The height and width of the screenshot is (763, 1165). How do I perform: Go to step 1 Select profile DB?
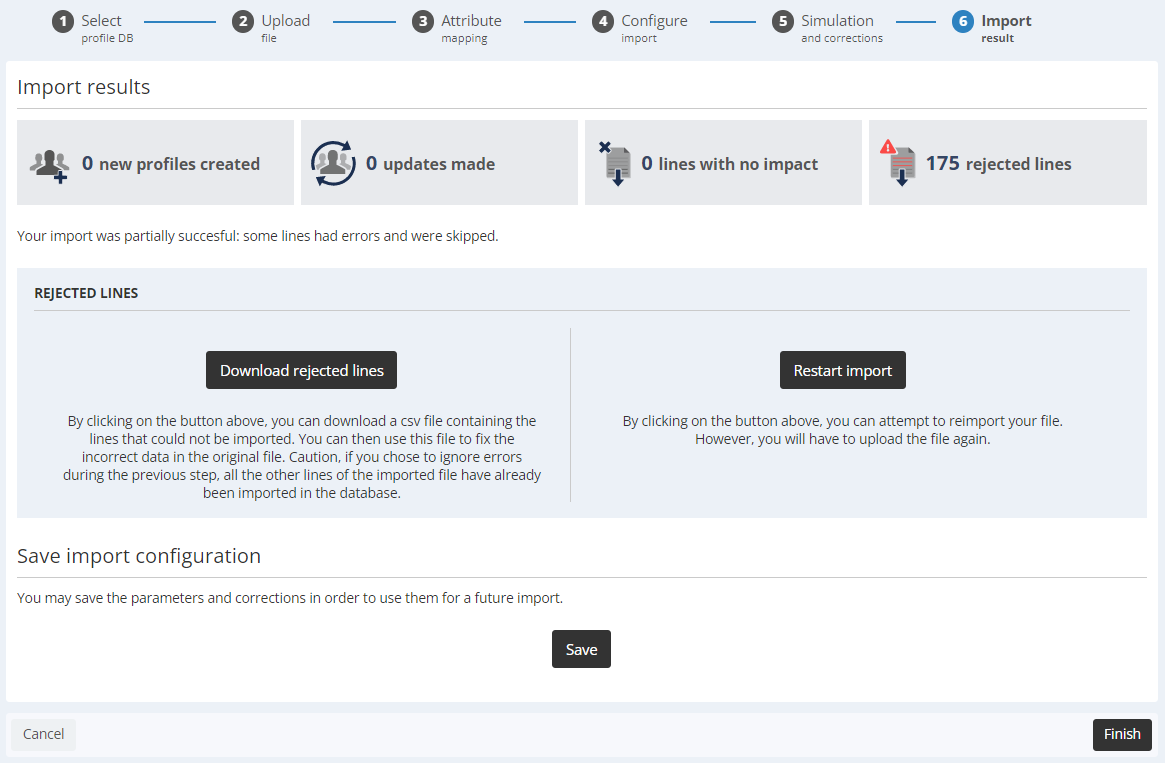click(x=93, y=27)
